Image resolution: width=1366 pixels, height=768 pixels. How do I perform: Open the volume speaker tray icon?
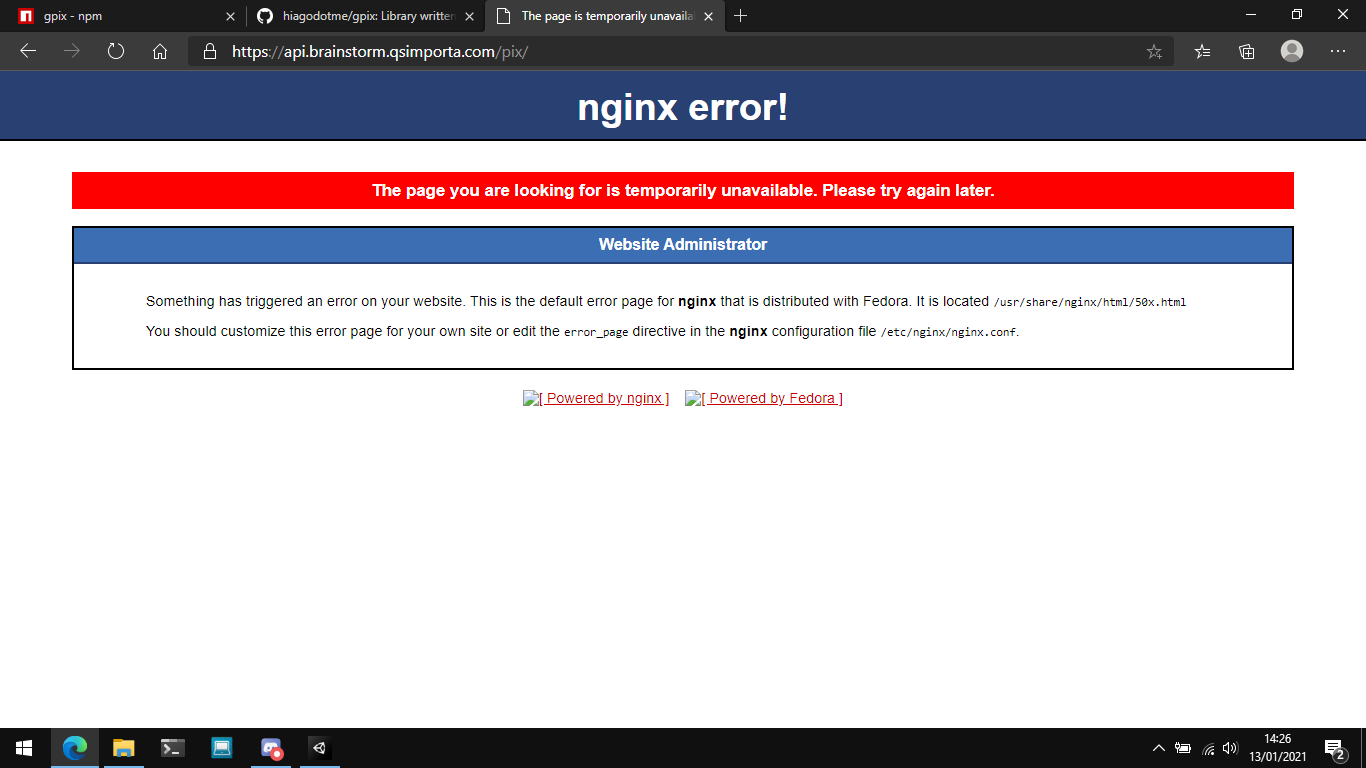[x=1231, y=748]
